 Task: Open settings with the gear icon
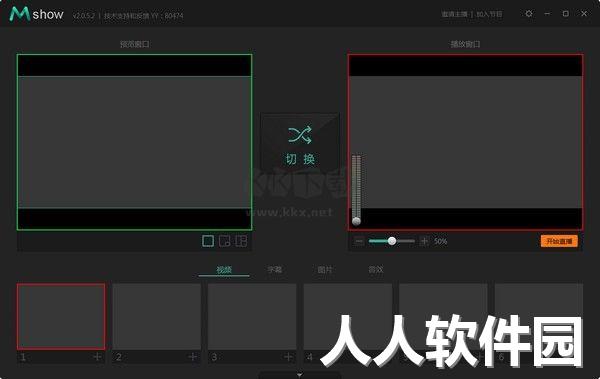pyautogui.click(x=529, y=14)
